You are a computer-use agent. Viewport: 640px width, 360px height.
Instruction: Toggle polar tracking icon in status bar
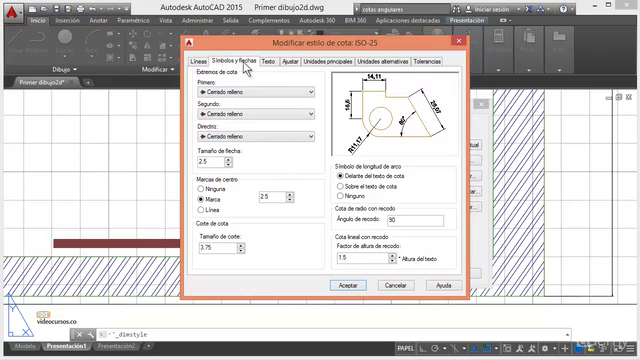[x=435, y=349]
